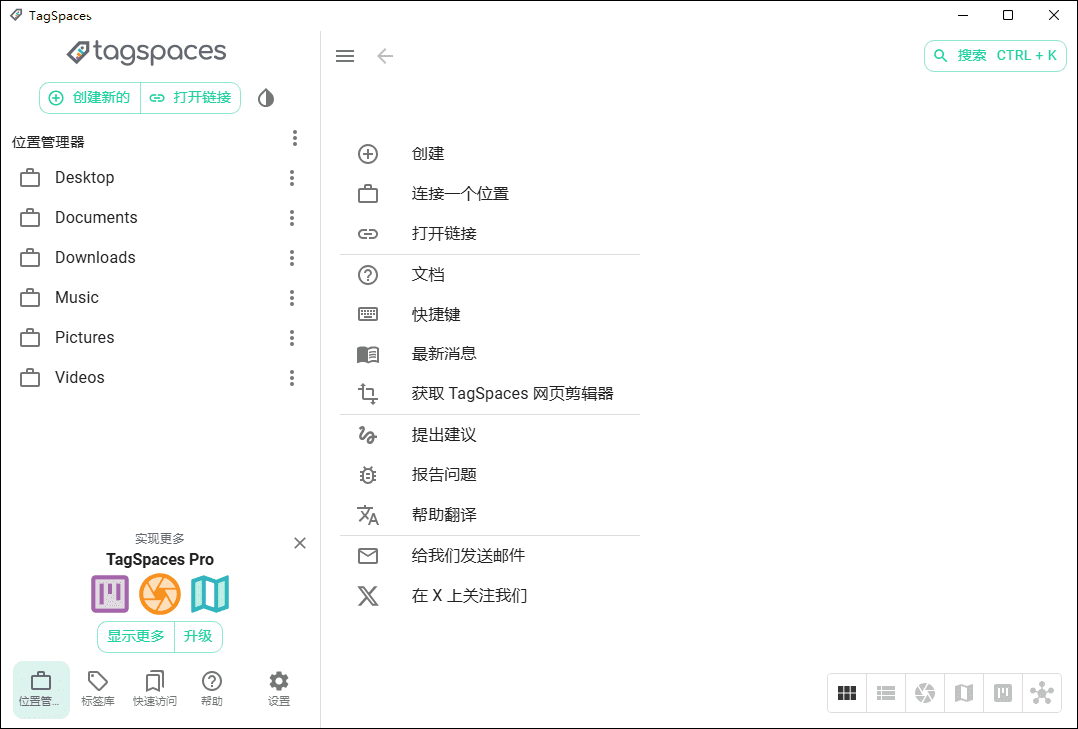Image resolution: width=1078 pixels, height=729 pixels.
Task: Open the Music location options menu
Action: click(x=291, y=297)
